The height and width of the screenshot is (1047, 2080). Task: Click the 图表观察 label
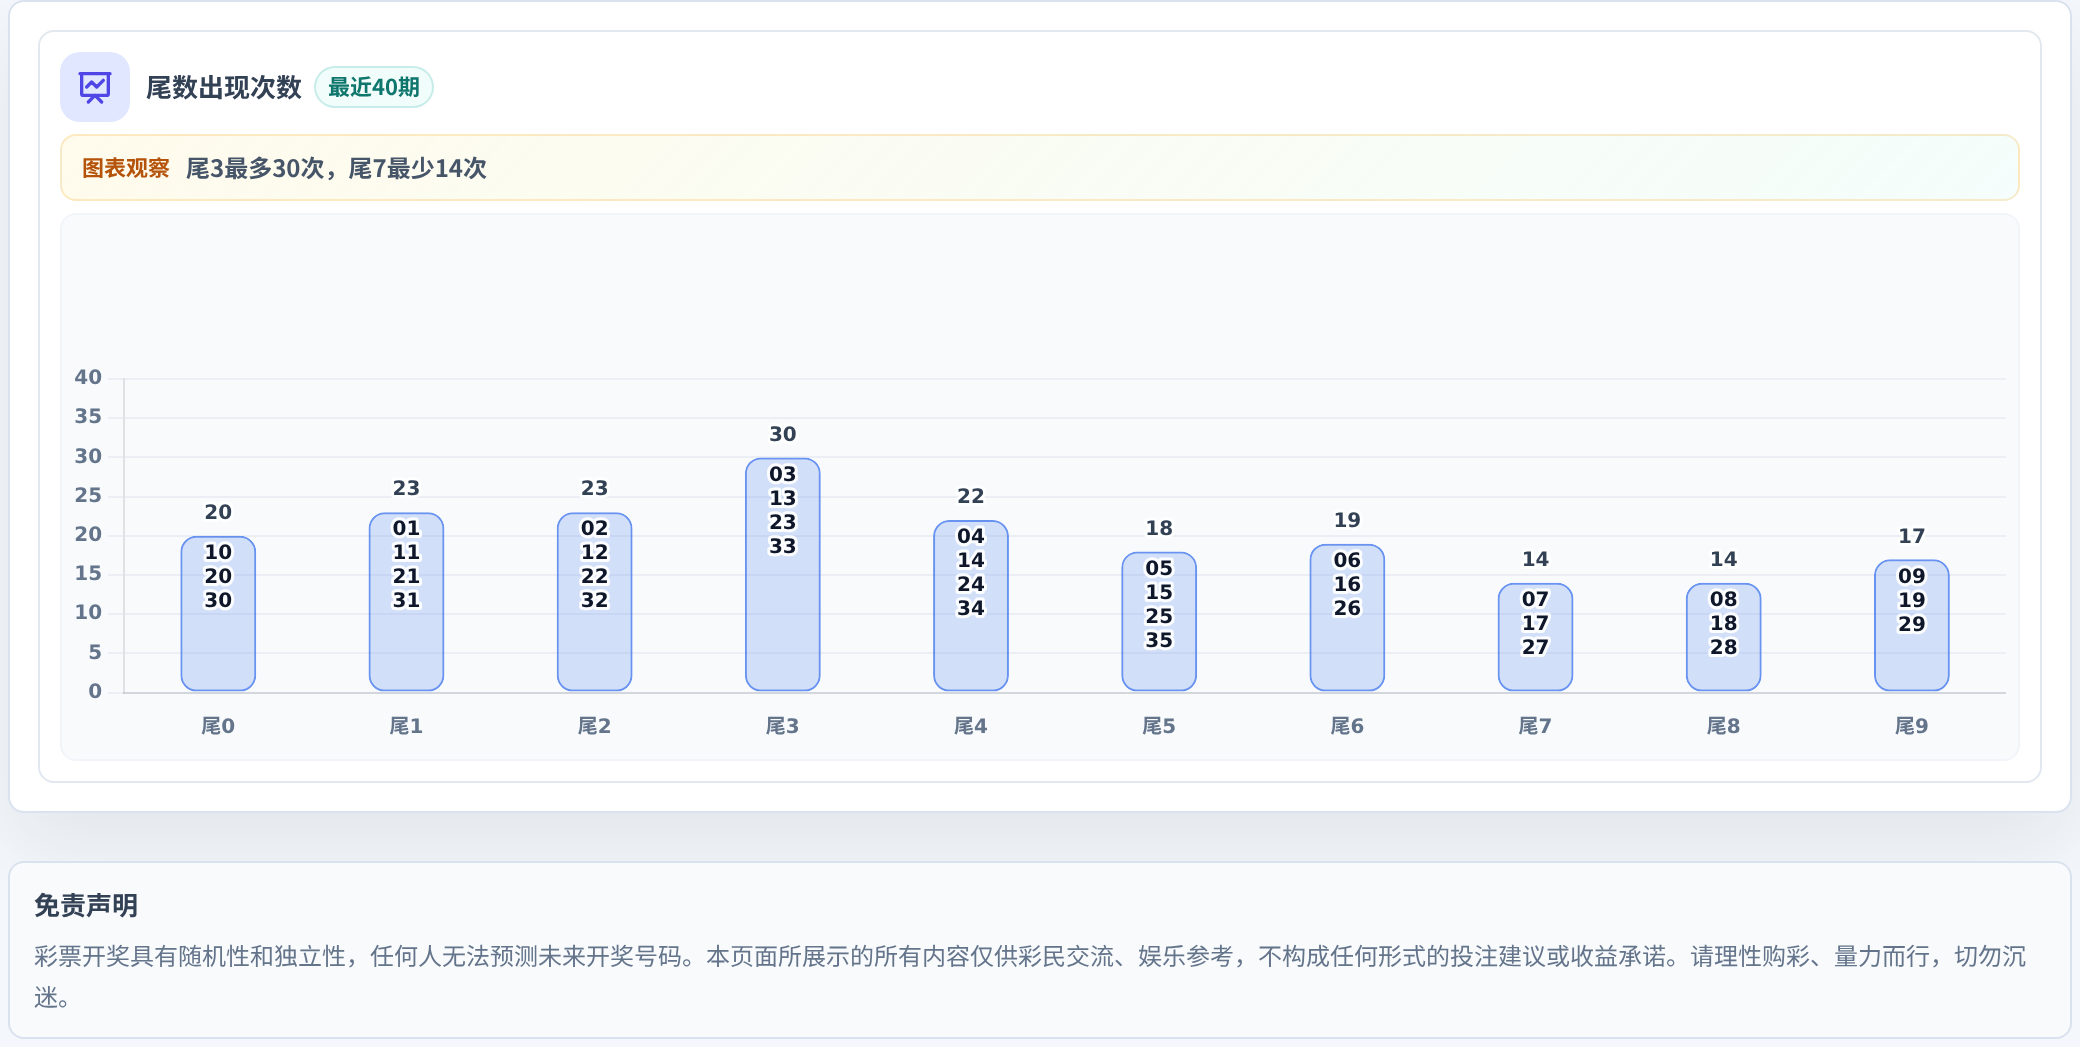(x=126, y=168)
